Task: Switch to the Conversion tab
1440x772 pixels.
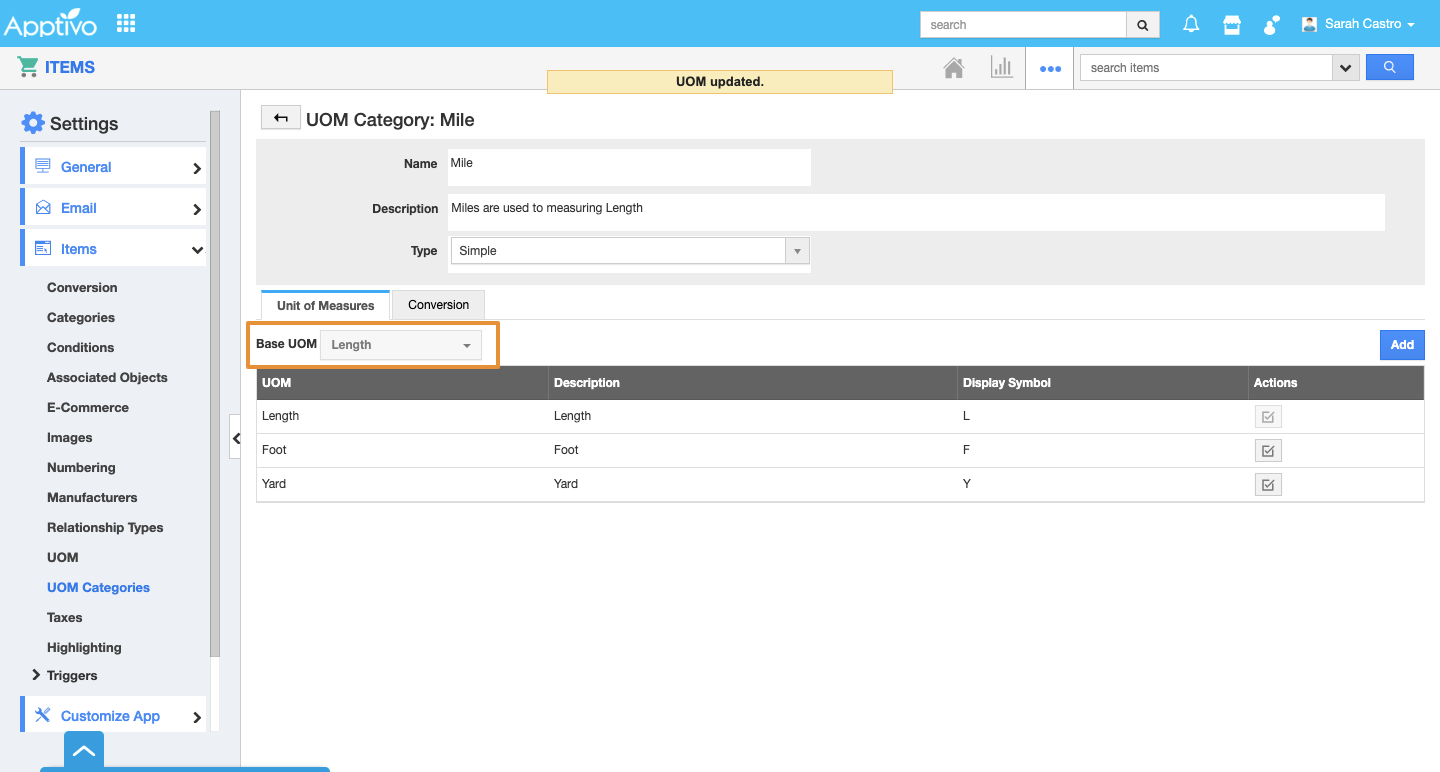Action: click(x=438, y=305)
